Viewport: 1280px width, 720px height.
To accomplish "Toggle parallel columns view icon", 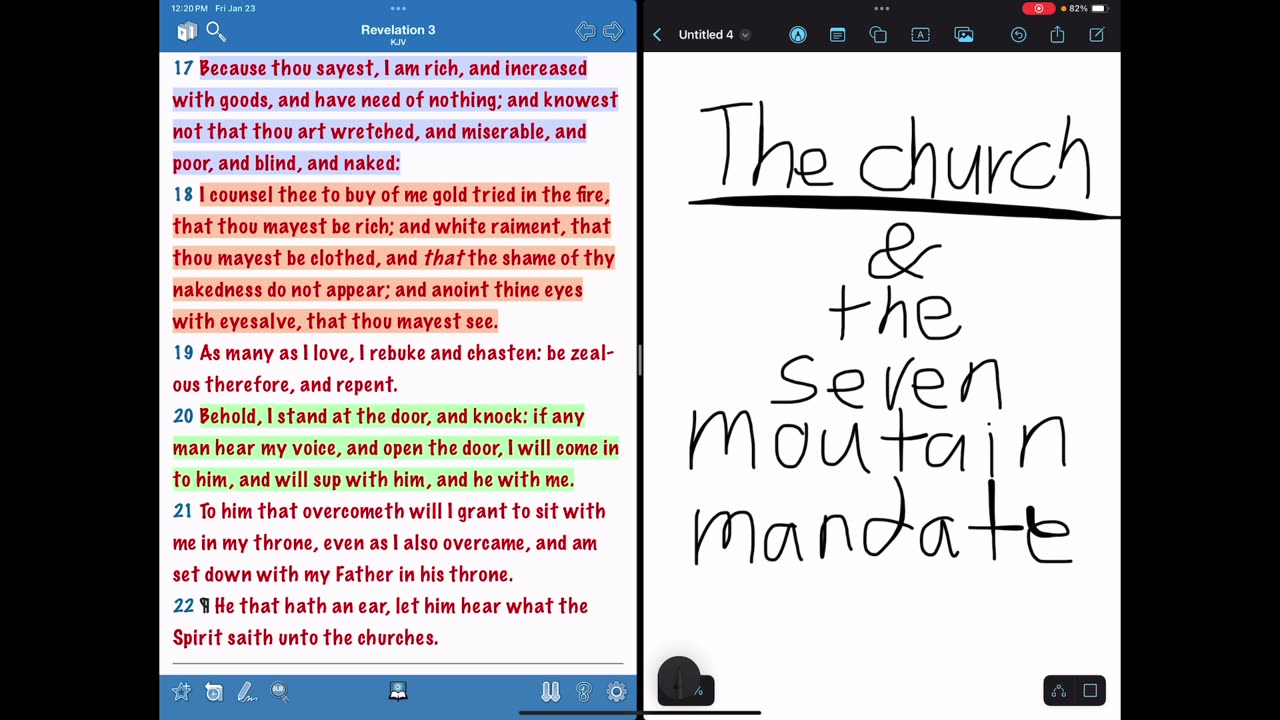I will [550, 692].
